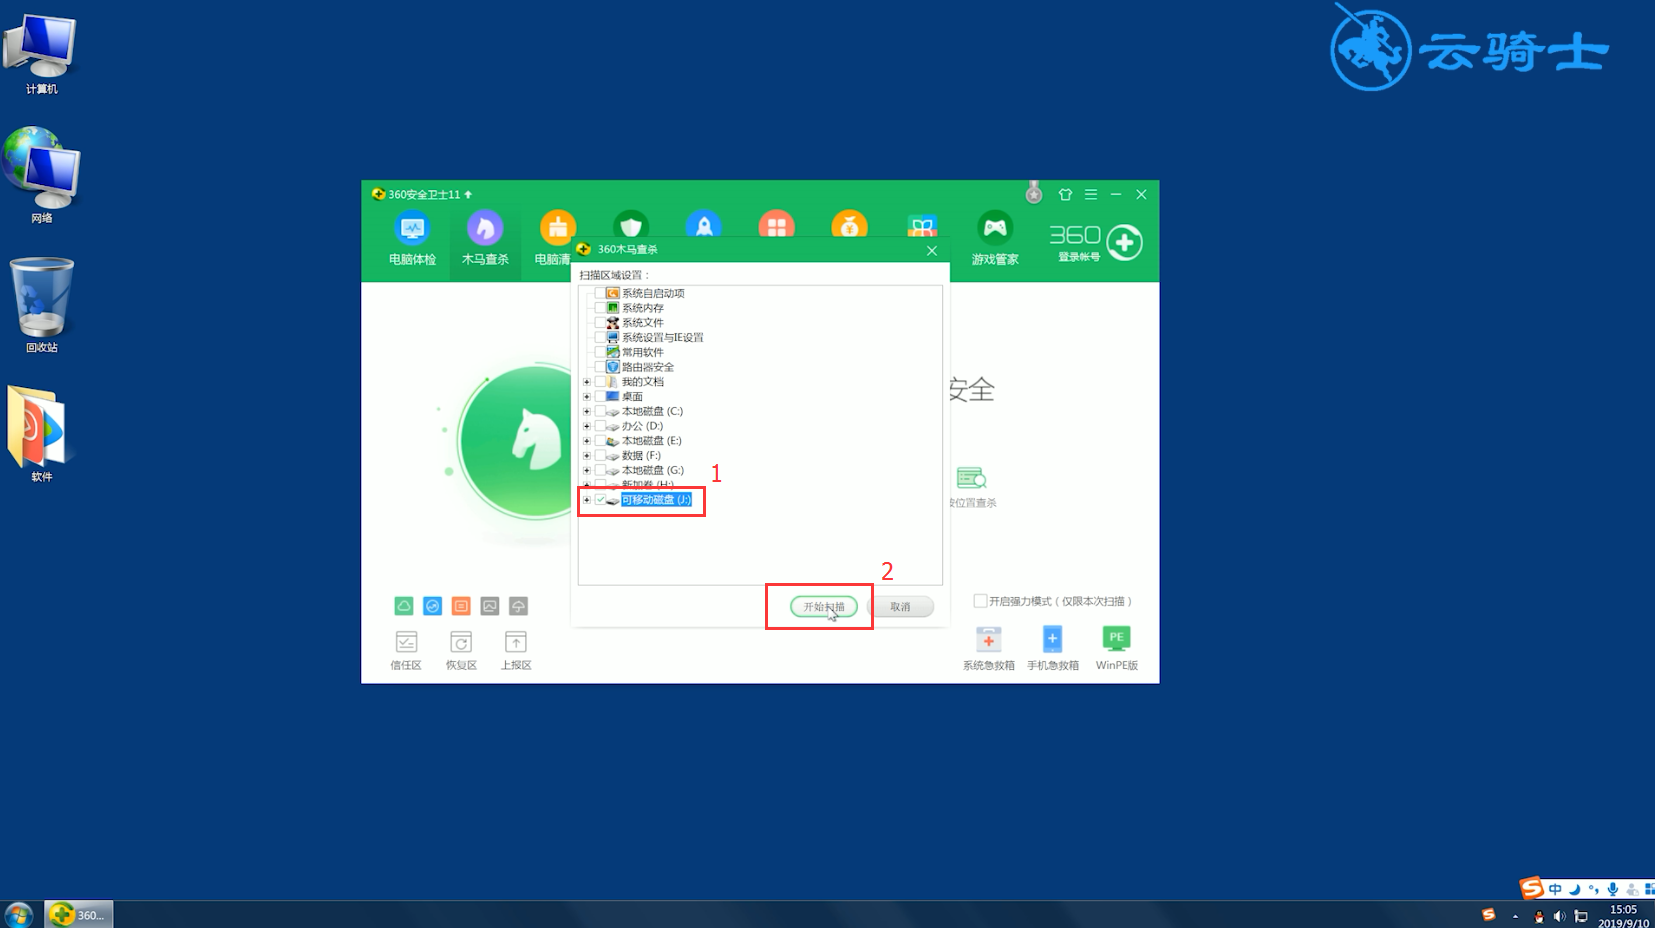Select the 软件 folder on desktop
This screenshot has width=1655, height=928.
(x=41, y=434)
